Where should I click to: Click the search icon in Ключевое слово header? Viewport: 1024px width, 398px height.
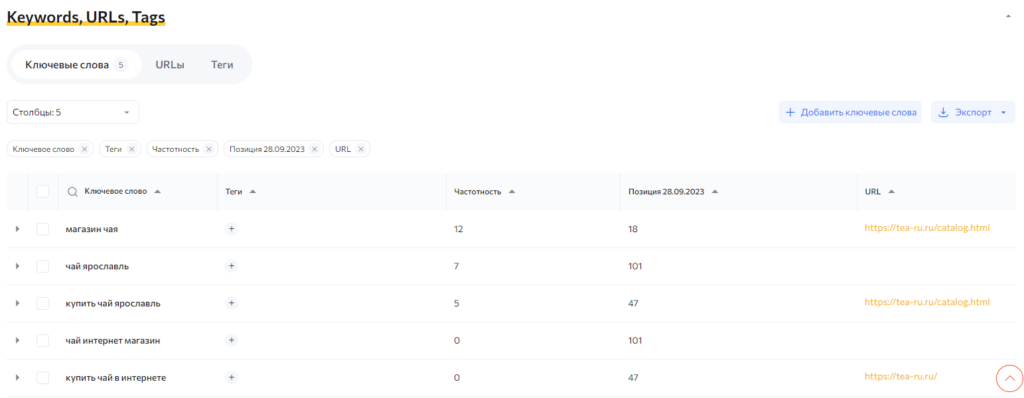73,191
